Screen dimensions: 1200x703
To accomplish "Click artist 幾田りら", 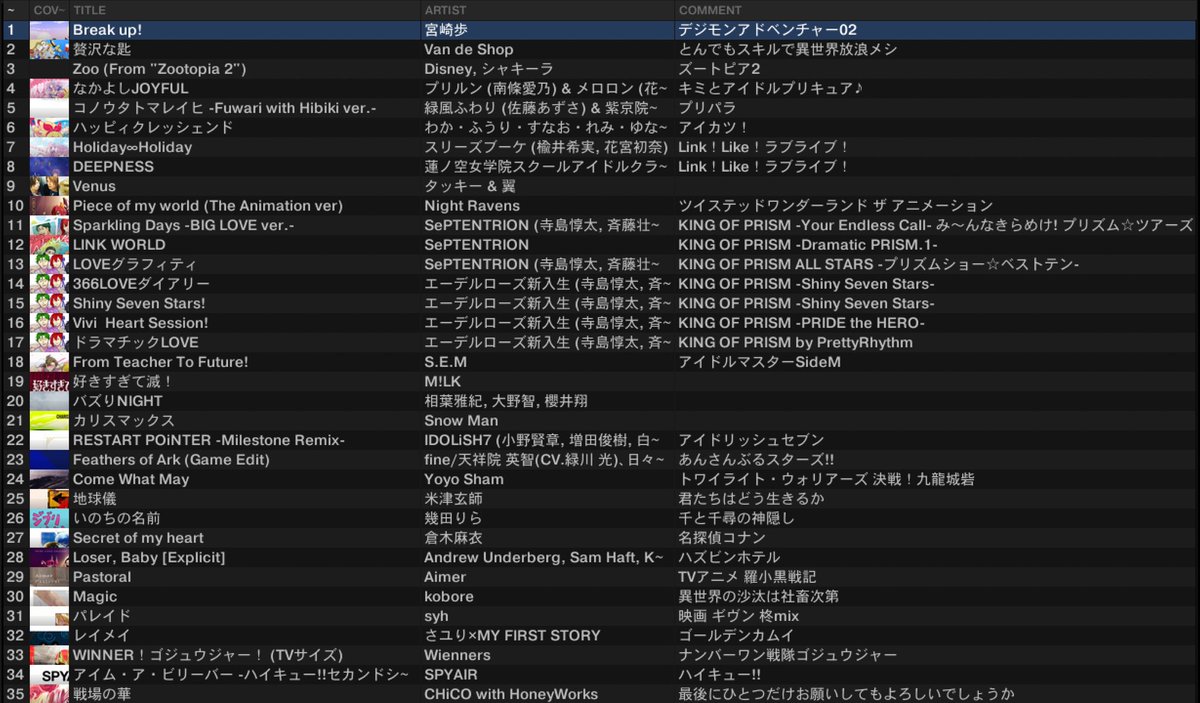I will point(454,519).
